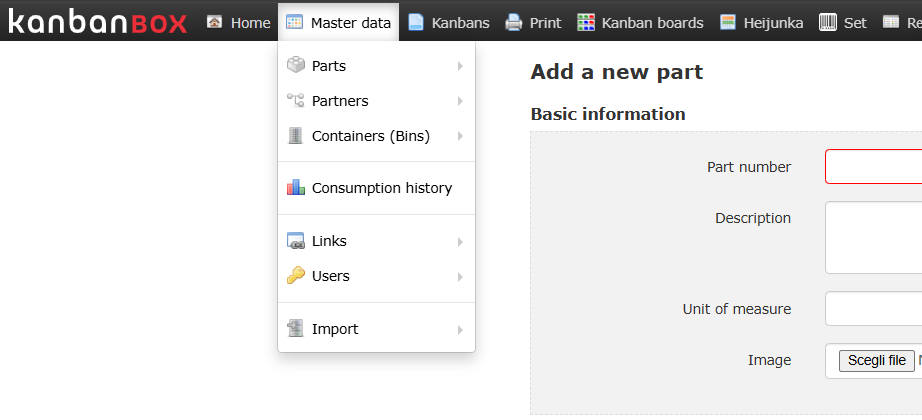Click the Heijunka icon in navbar
Screen dimensions: 922x420
pos(728,22)
